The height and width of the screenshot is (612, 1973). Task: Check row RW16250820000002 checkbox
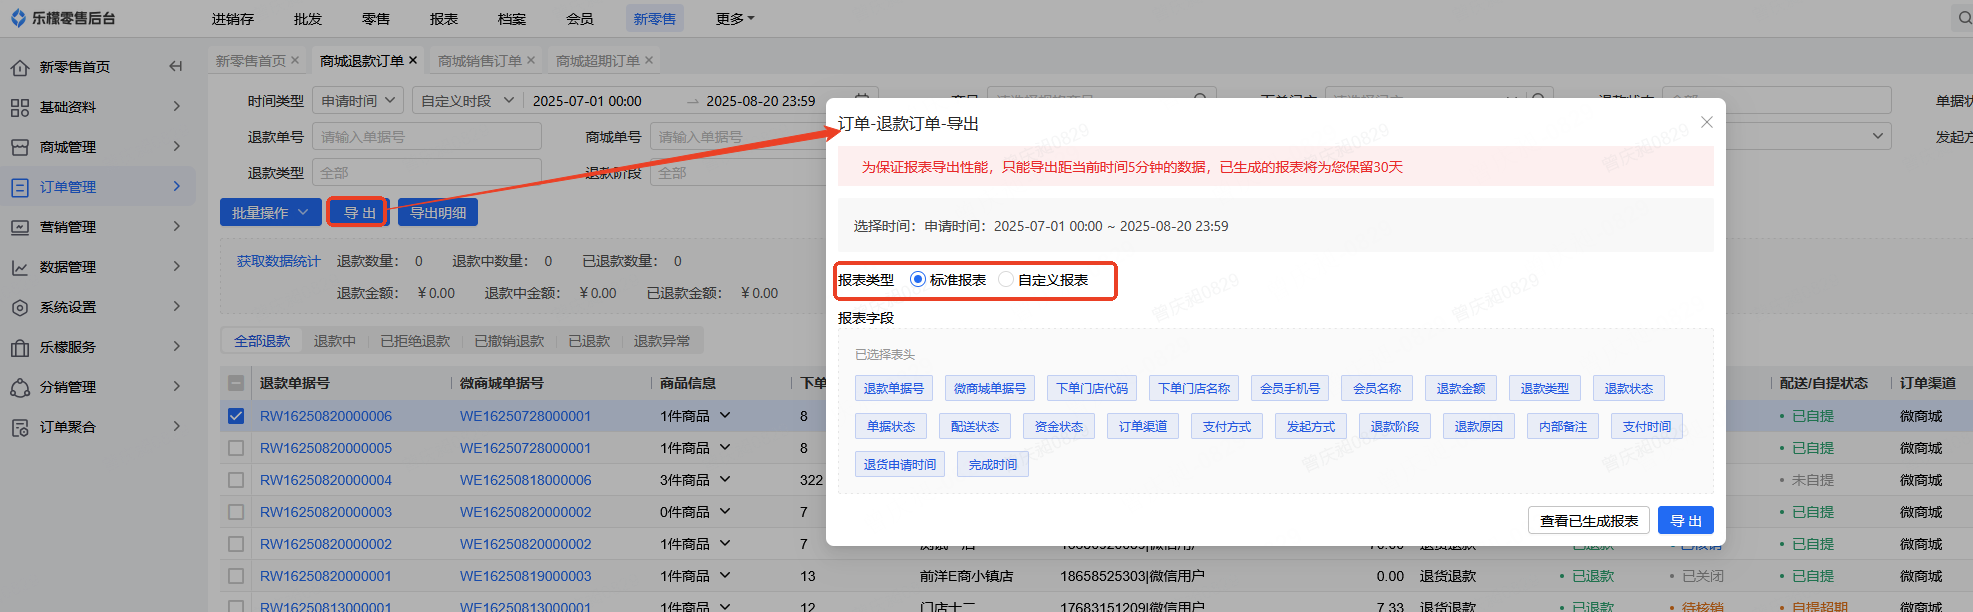(236, 544)
